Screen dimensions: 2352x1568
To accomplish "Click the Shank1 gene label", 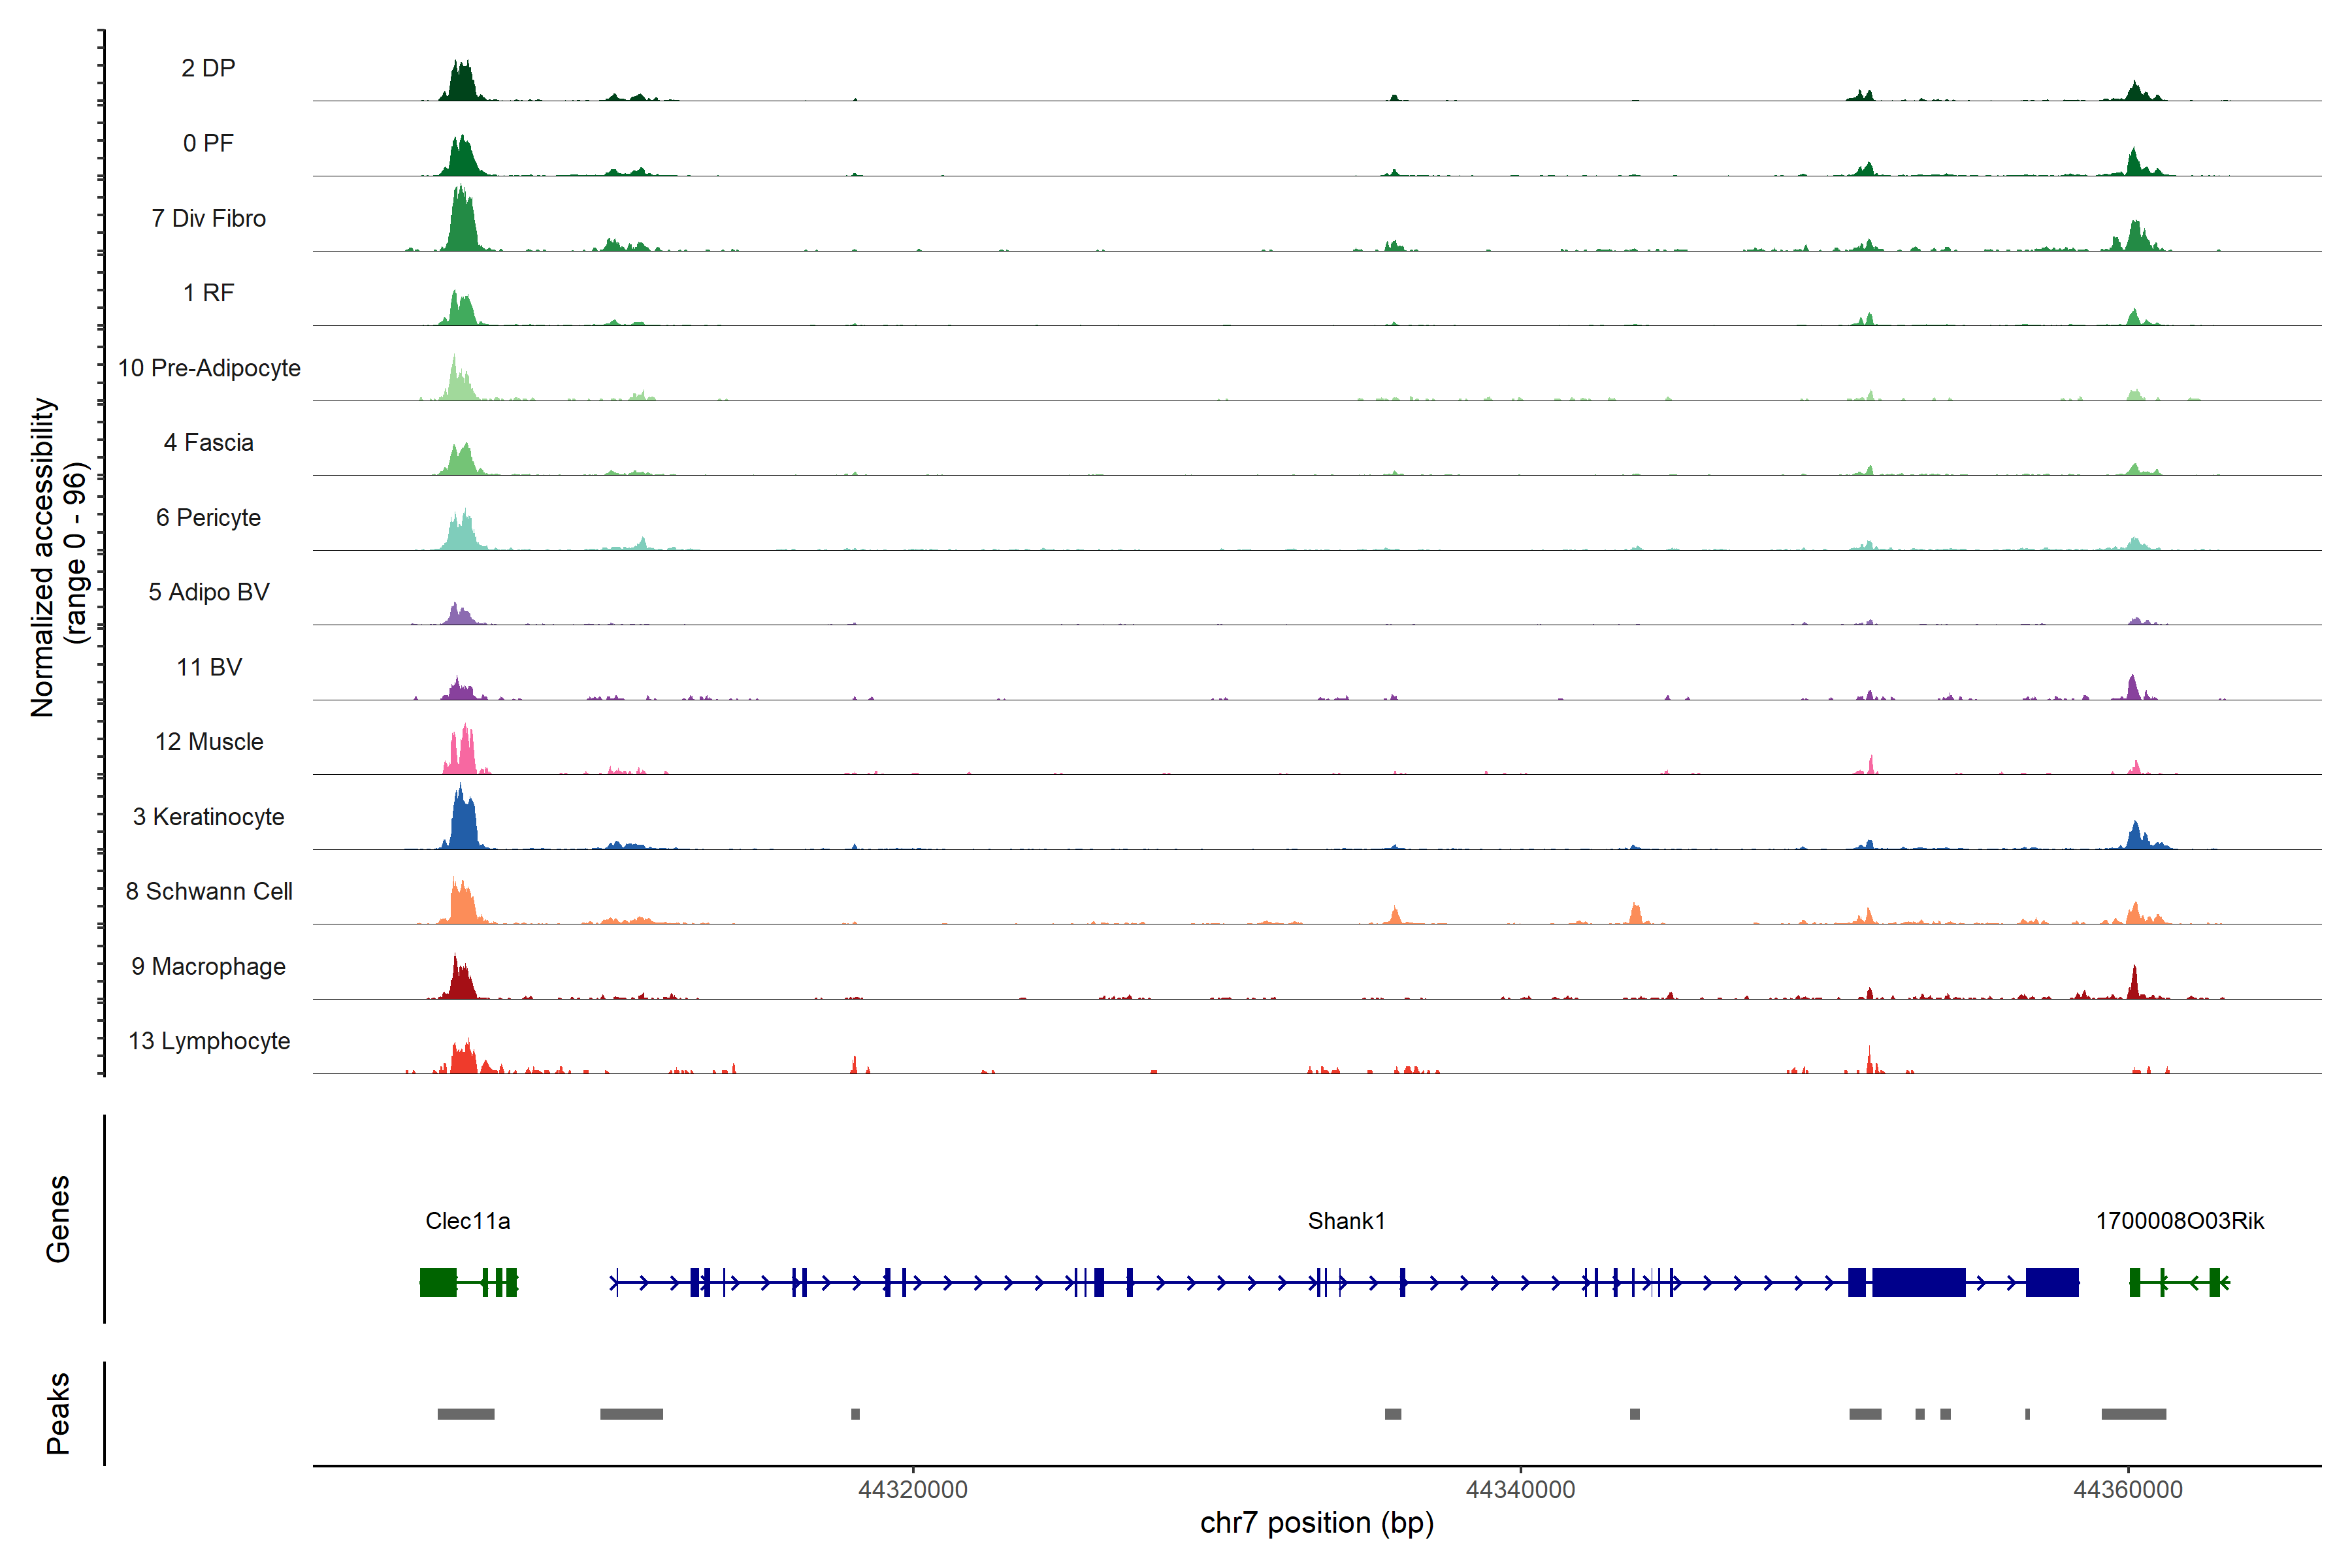I will click(x=1346, y=1221).
